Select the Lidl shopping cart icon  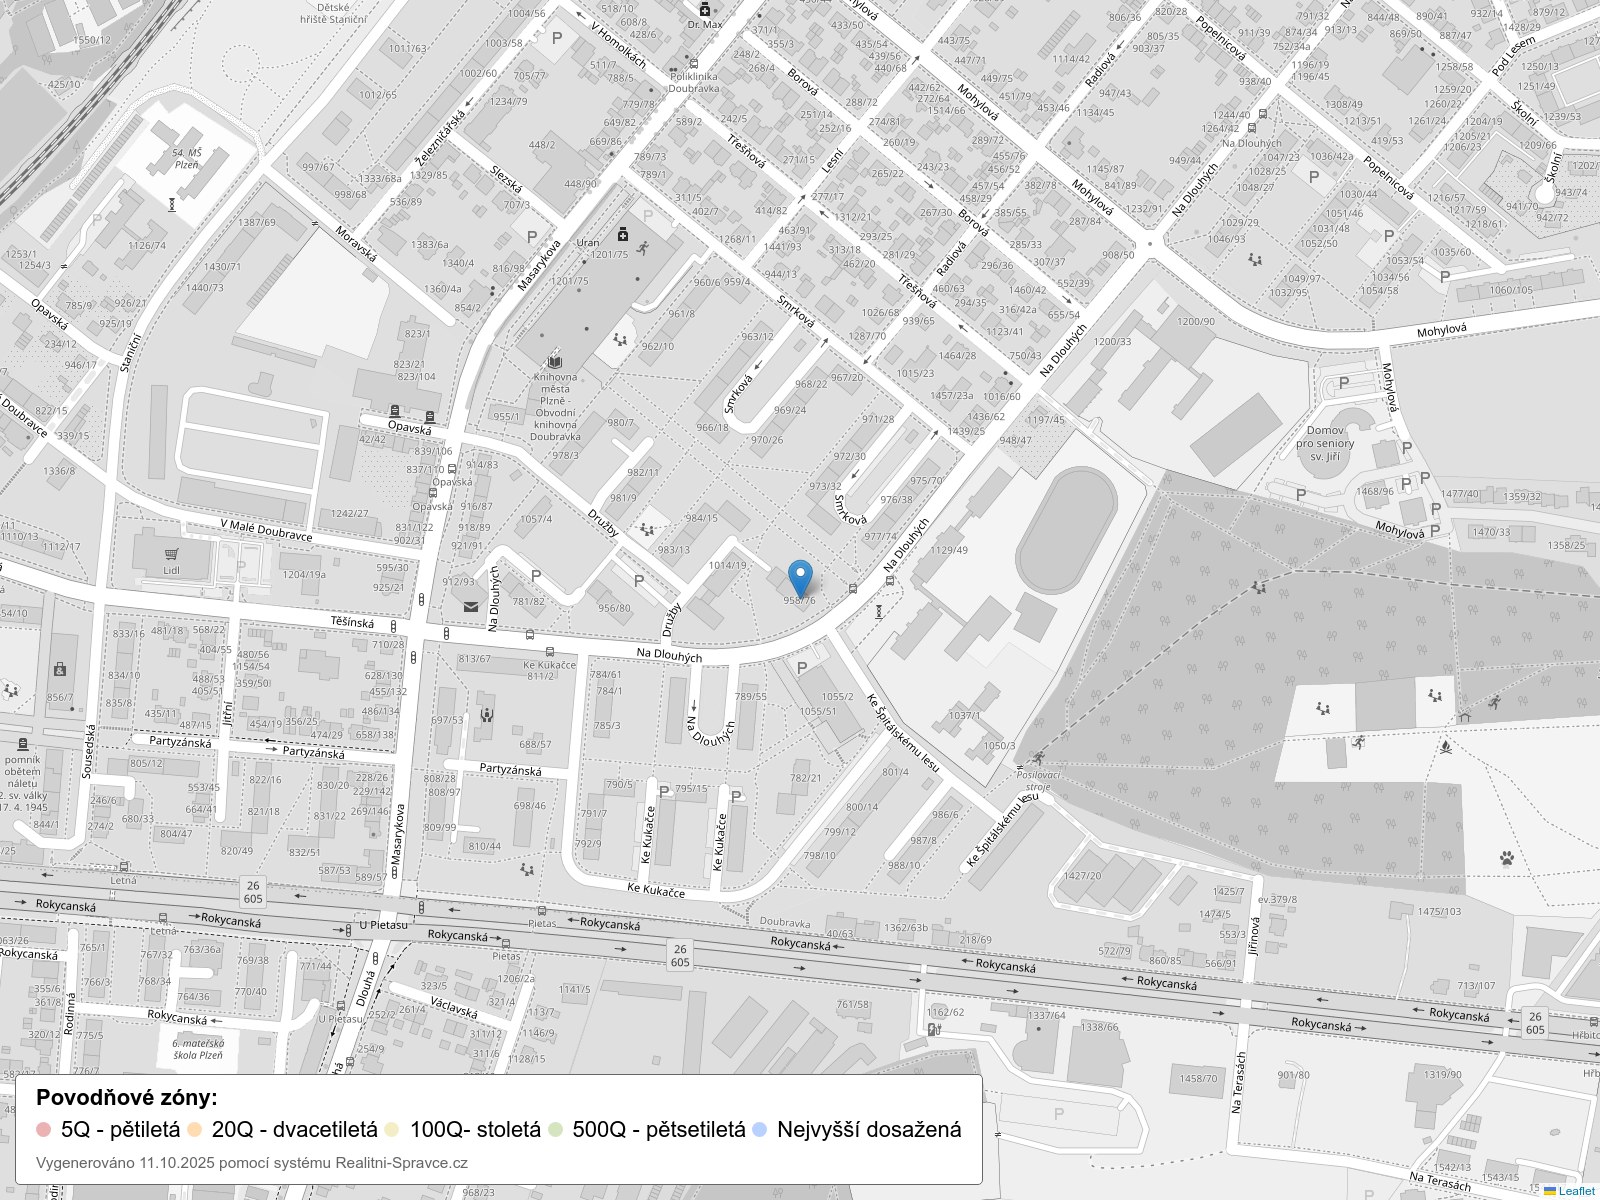[x=172, y=554]
